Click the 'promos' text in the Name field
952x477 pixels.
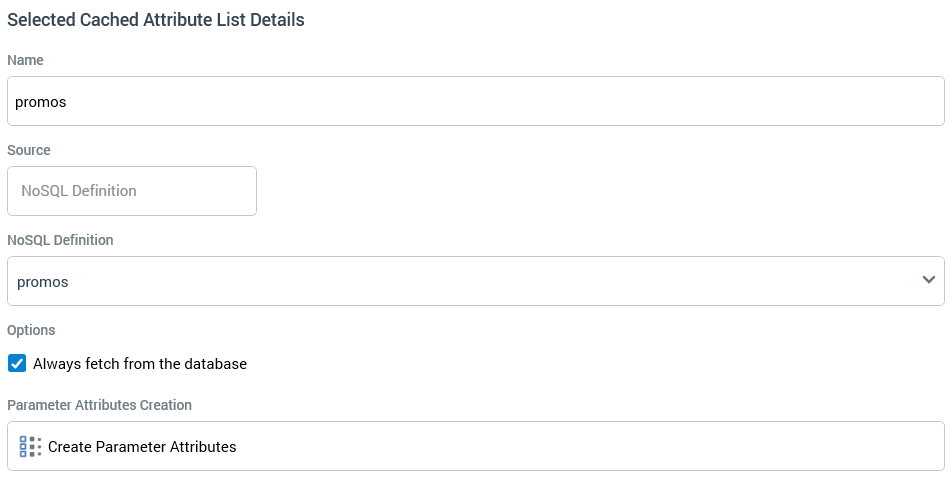(x=41, y=102)
